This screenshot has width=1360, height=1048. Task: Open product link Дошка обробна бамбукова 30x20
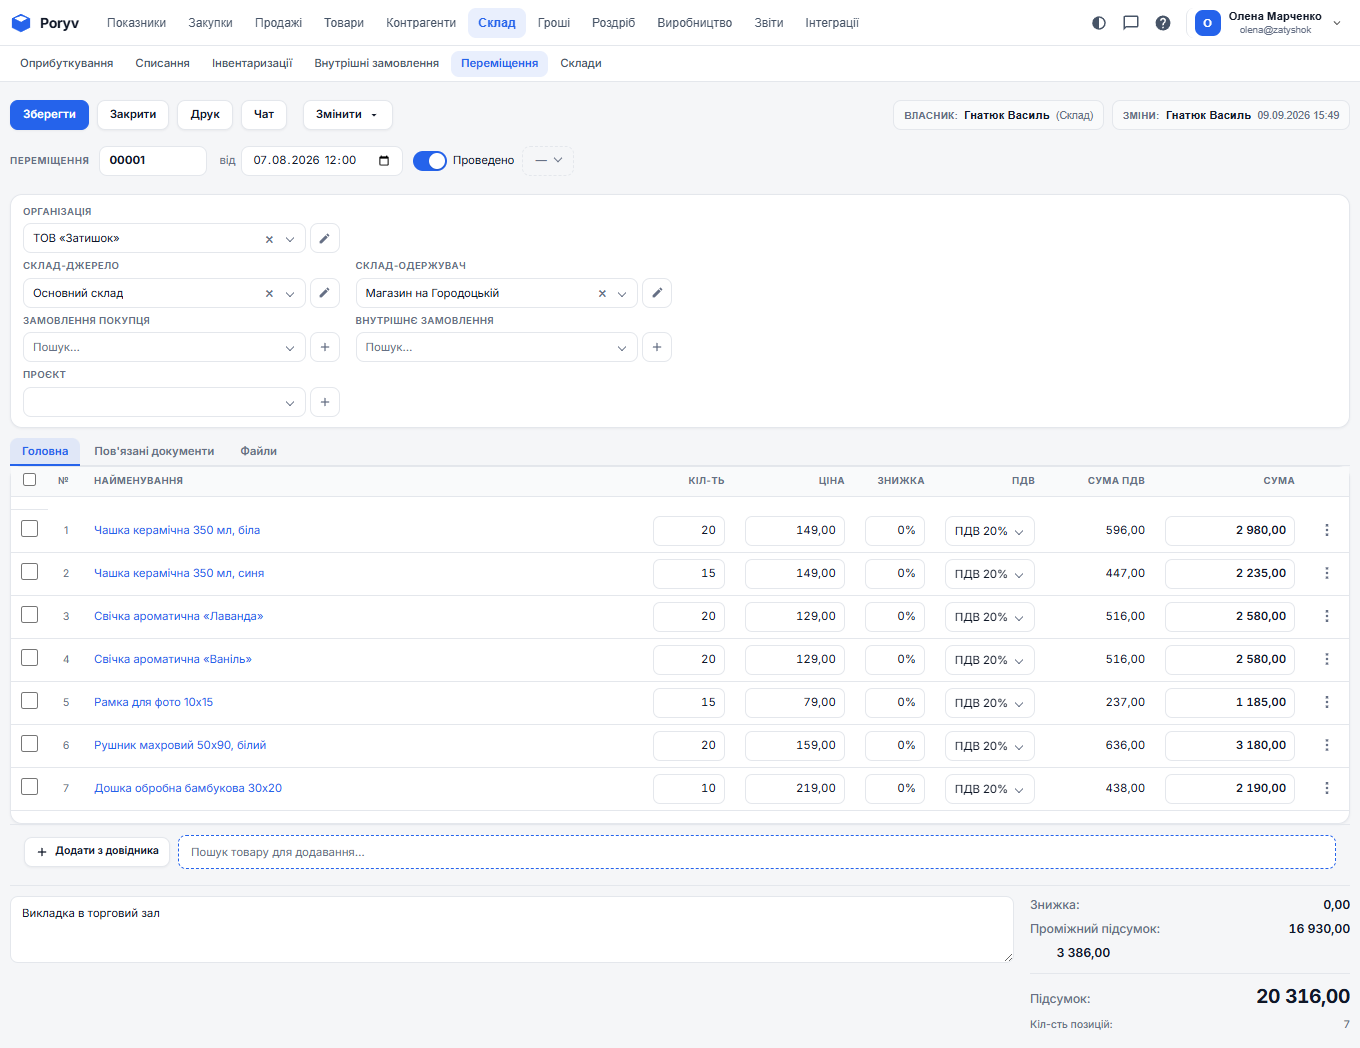[188, 788]
